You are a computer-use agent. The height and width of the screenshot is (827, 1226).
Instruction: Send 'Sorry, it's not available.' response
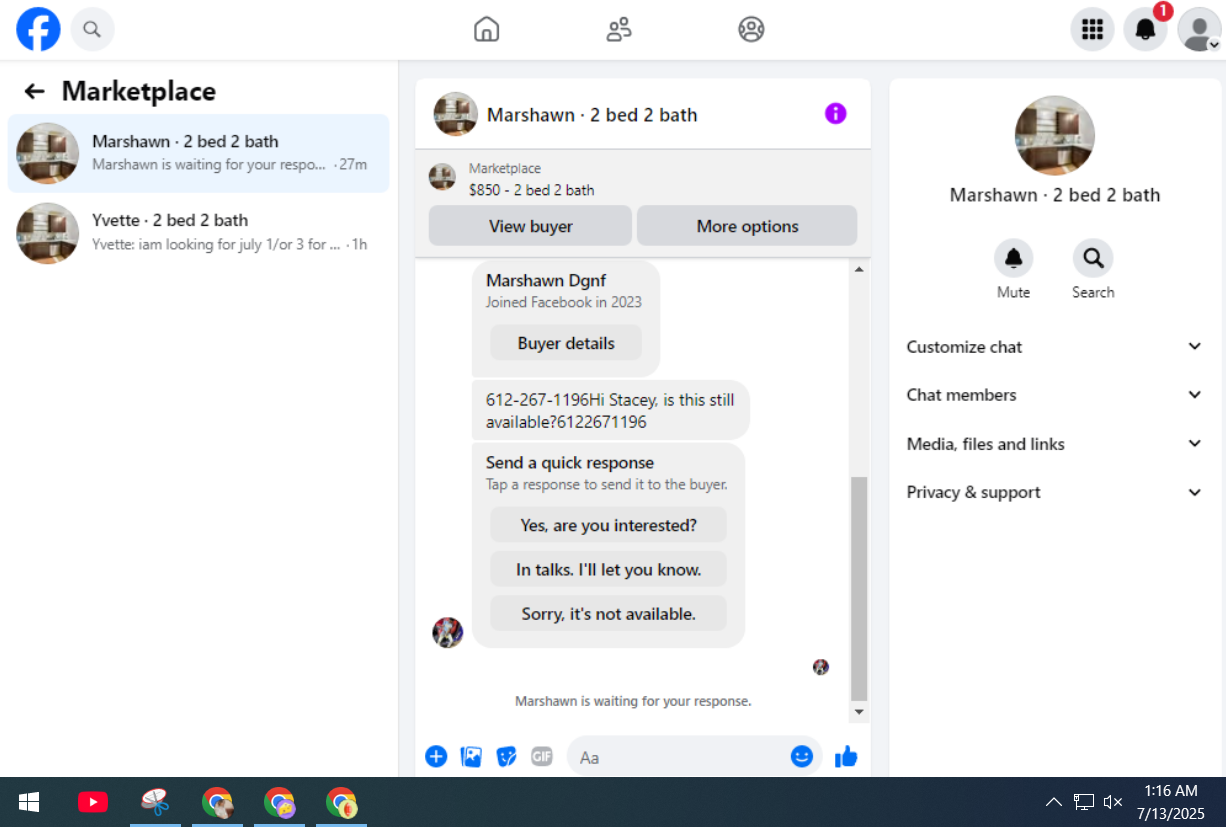coord(608,614)
